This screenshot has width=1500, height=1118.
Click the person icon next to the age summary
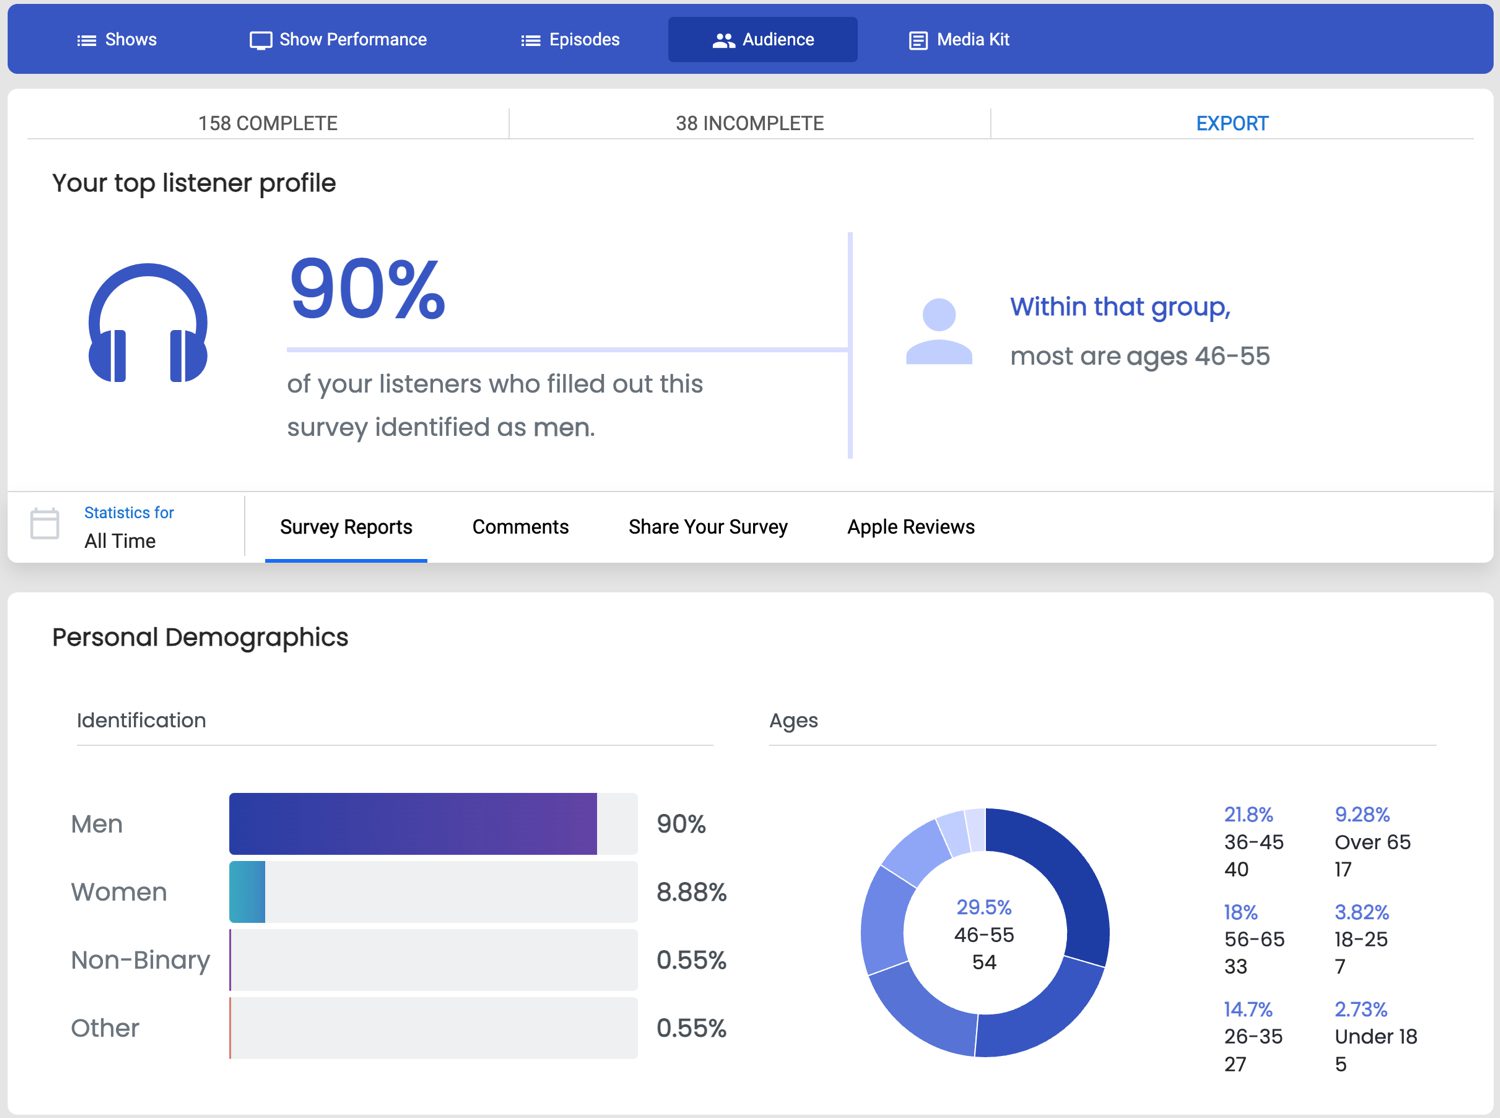point(938,330)
